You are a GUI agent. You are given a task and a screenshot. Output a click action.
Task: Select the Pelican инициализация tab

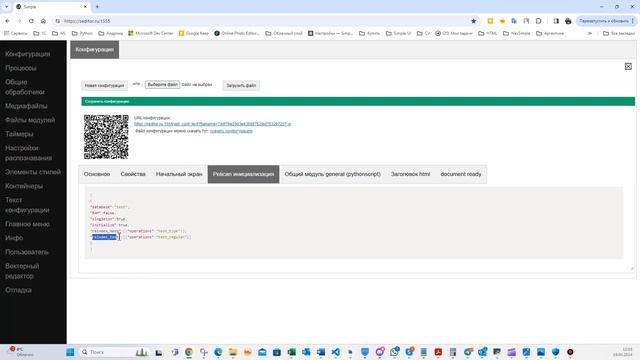point(243,174)
